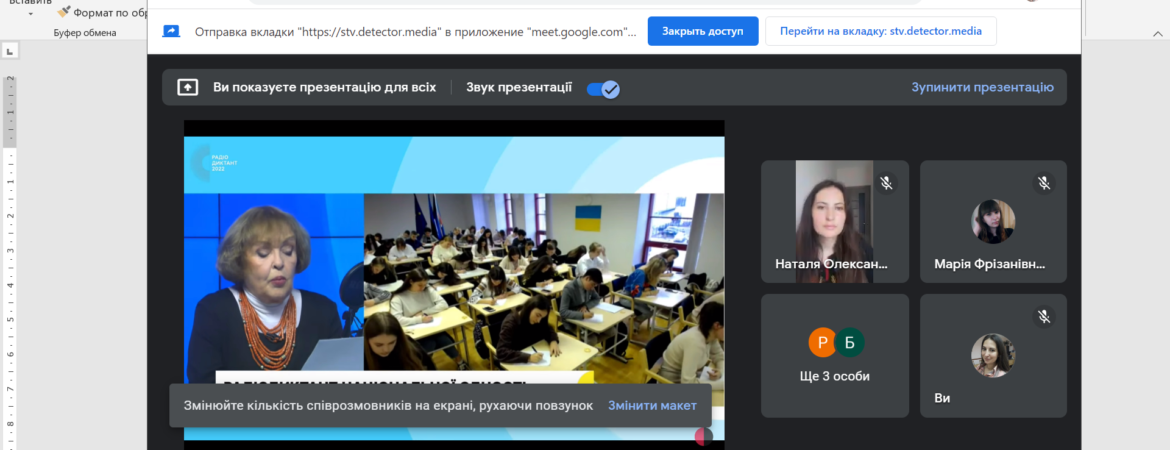This screenshot has height=450, width=1170.
Task: Click muted microphone icon on Марія Фрізанівн... tile
Action: coord(1044,183)
